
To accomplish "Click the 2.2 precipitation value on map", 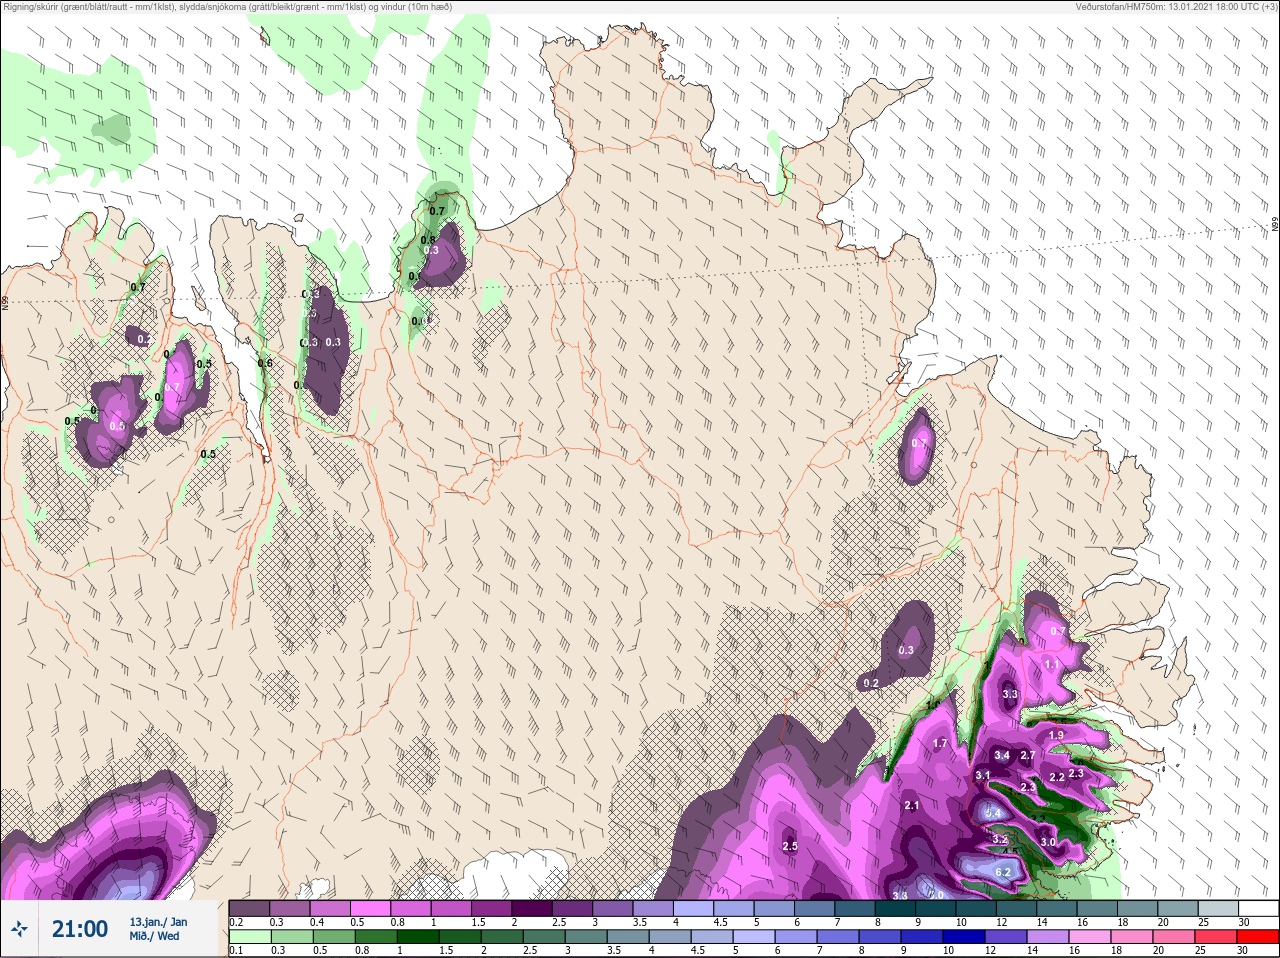I will click(x=1057, y=777).
